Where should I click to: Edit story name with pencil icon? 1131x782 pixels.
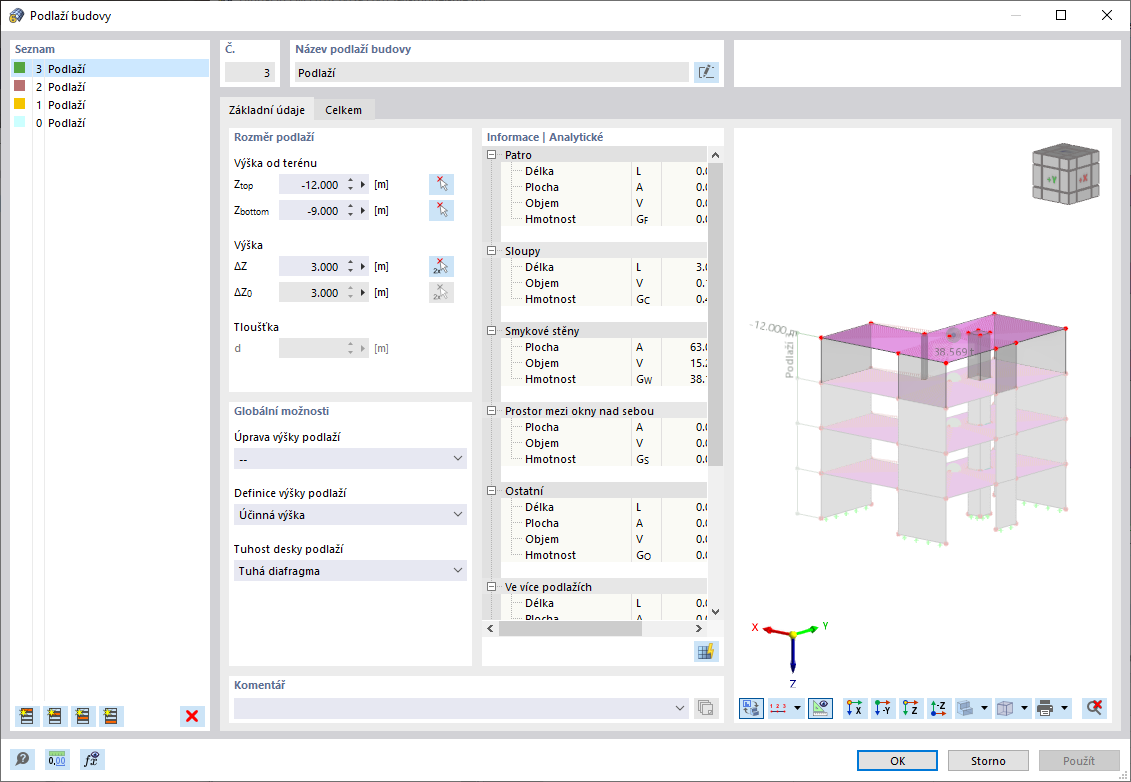click(x=706, y=72)
